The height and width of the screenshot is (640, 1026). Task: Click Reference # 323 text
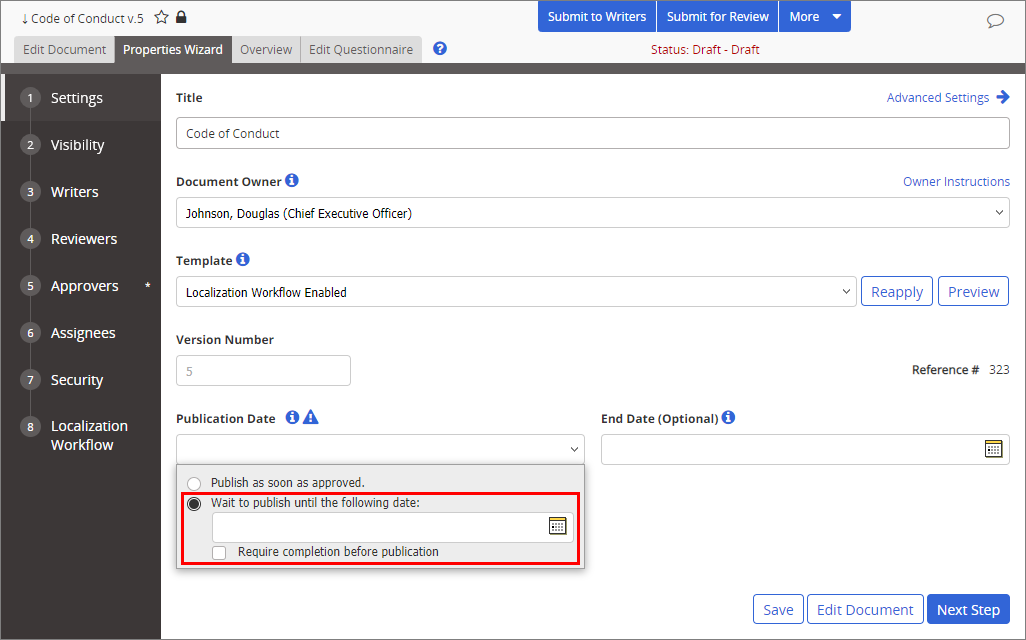click(961, 370)
